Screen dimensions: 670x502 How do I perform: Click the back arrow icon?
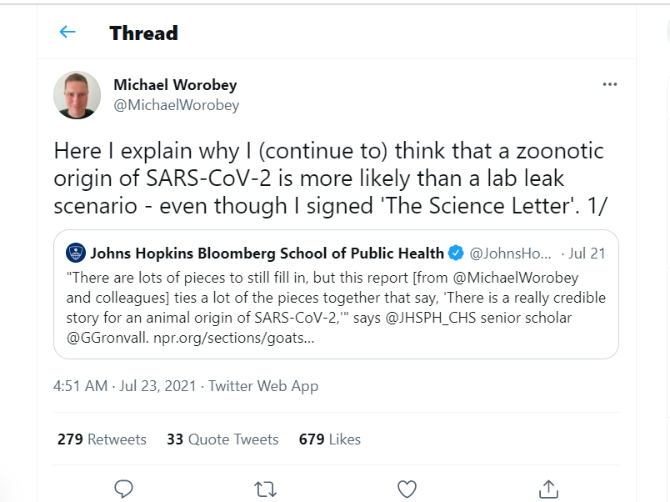pos(68,32)
